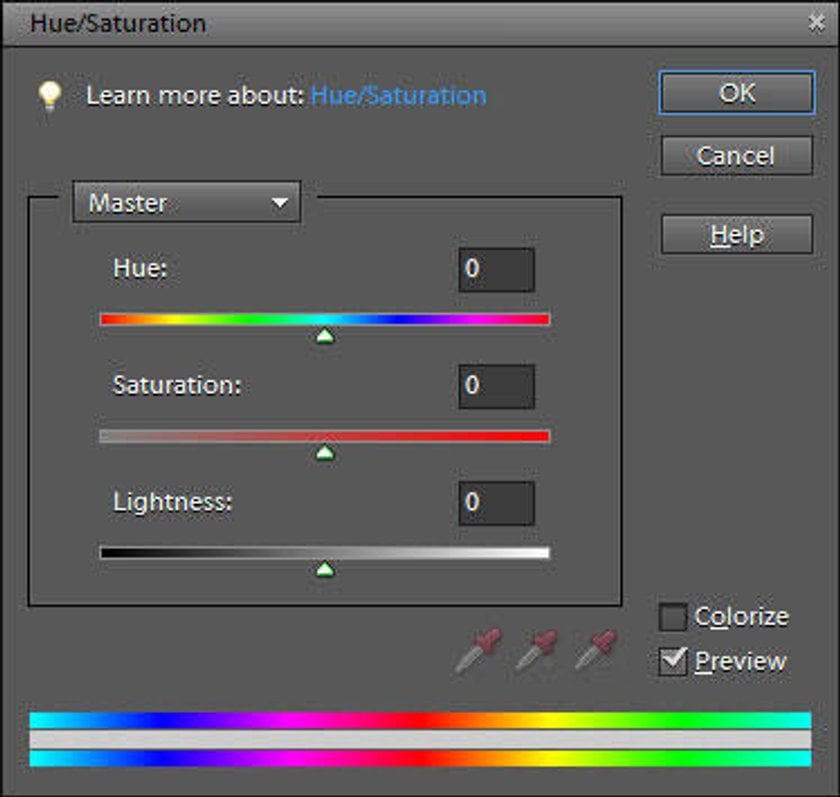The image size is (840, 797).
Task: Click the Lightness value input field
Action: tap(497, 503)
